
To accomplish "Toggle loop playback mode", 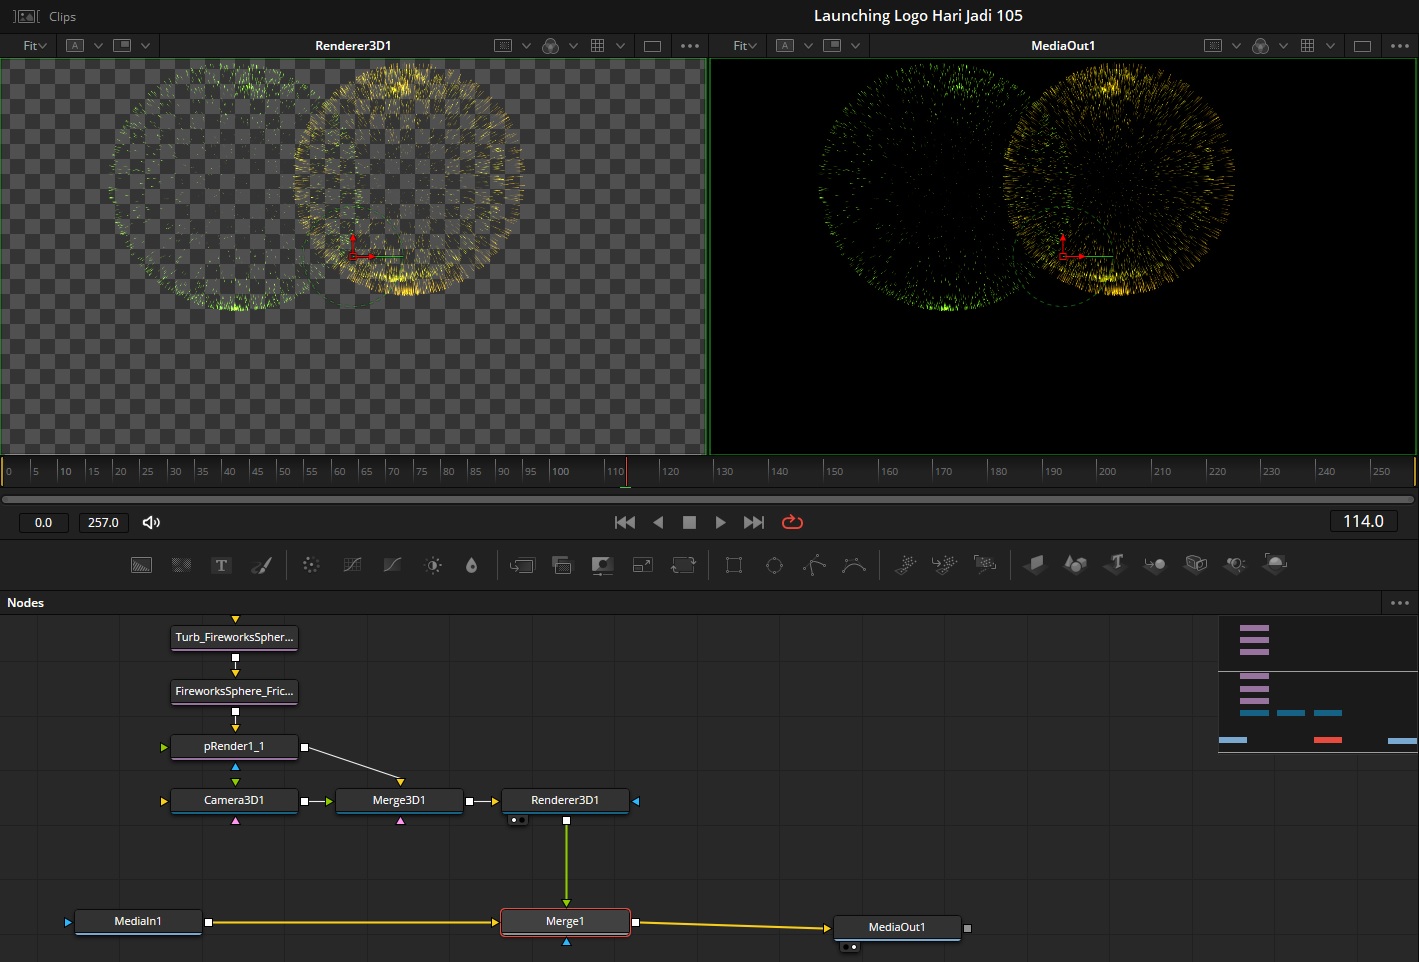I will pyautogui.click(x=792, y=522).
